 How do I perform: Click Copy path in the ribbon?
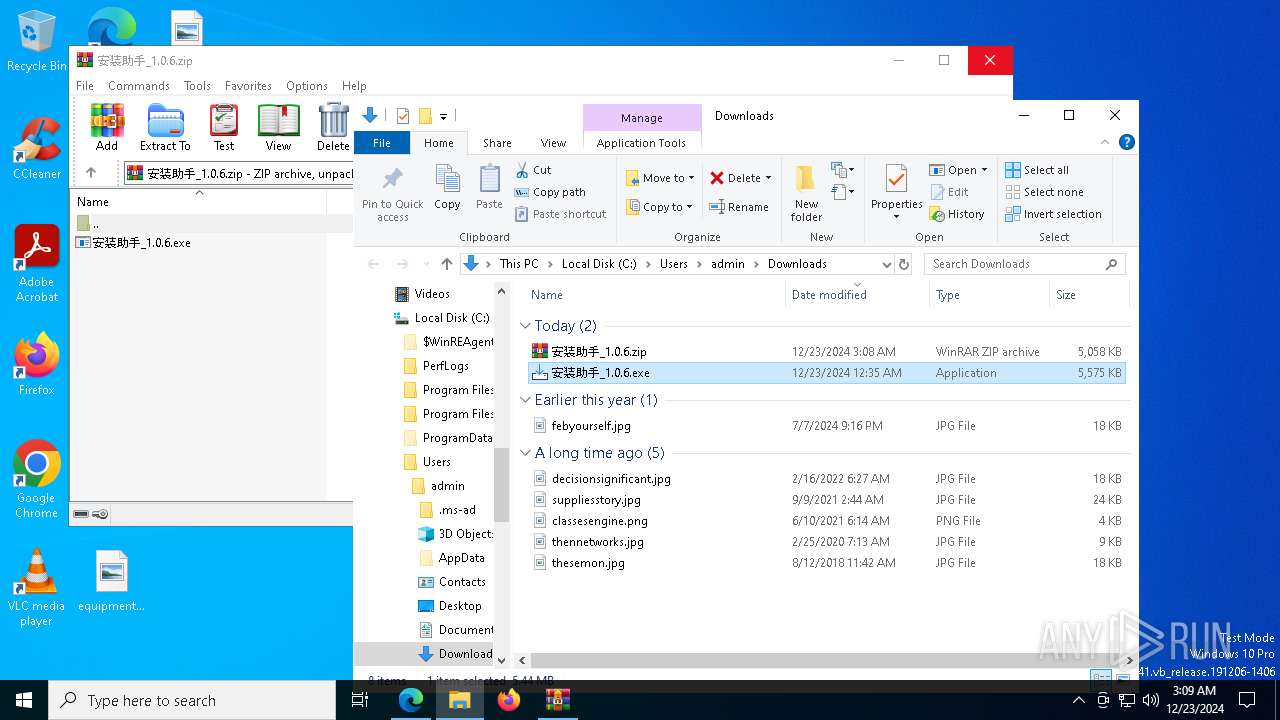[x=550, y=192]
